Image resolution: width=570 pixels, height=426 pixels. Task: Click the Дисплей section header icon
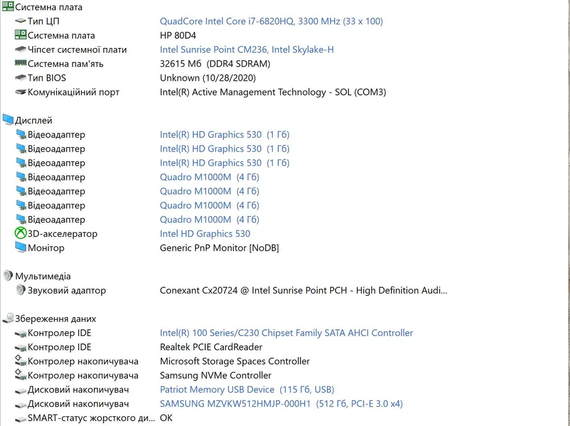8,120
